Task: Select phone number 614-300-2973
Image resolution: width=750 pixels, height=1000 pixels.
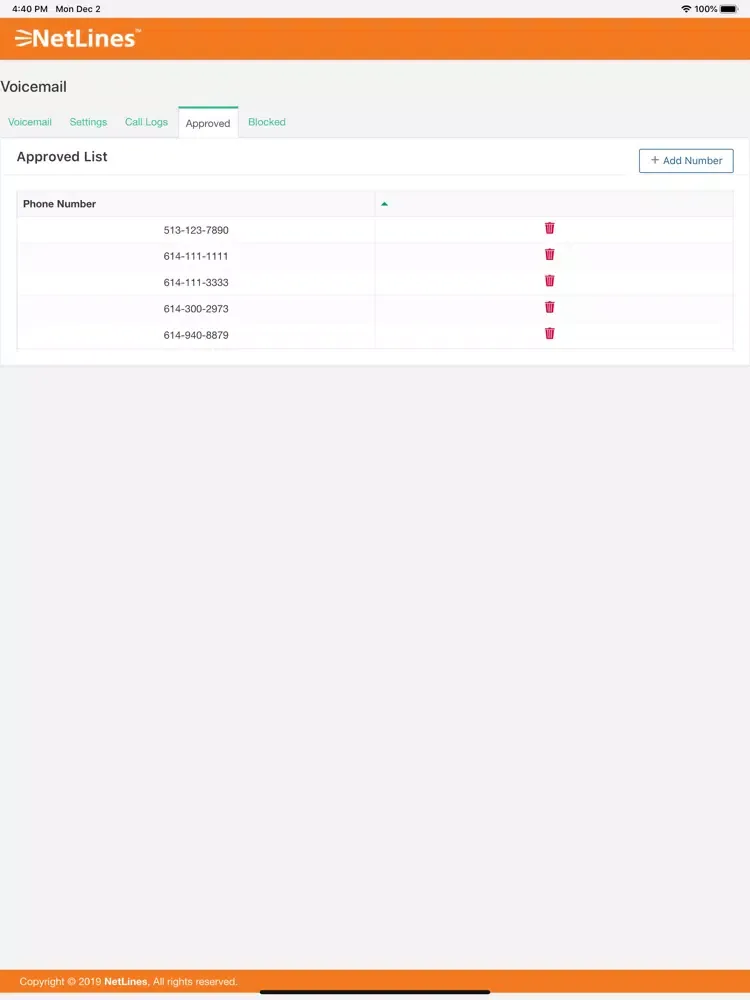Action: 196,309
